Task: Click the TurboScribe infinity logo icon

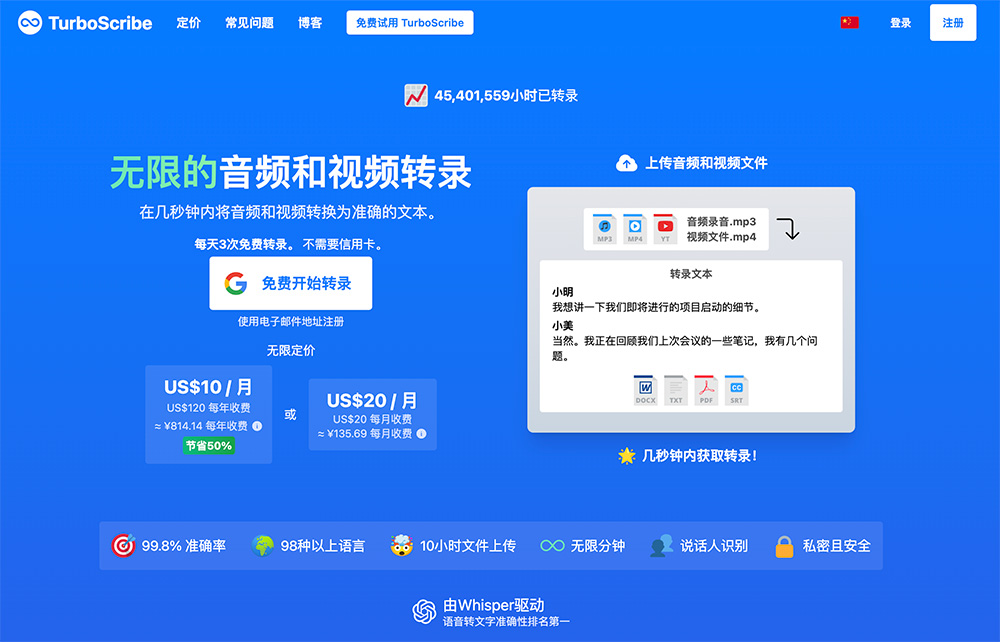Action: [29, 23]
